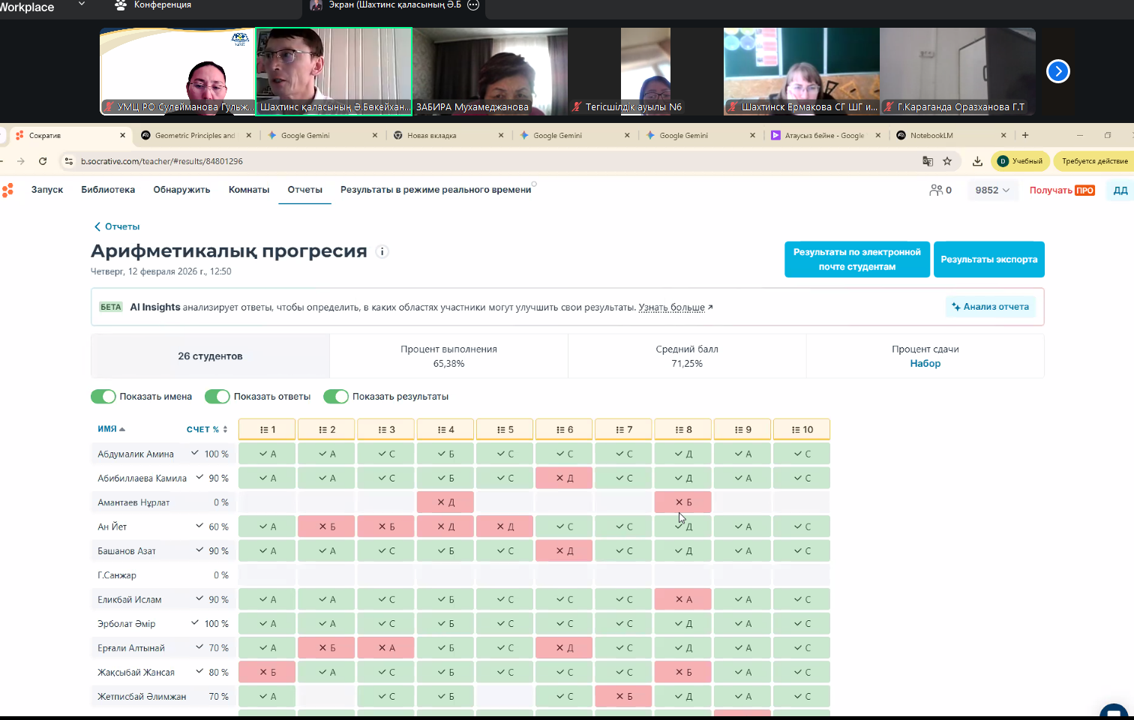Click the Socrative logo icon
Viewport: 1134px width, 720px height.
point(8,190)
